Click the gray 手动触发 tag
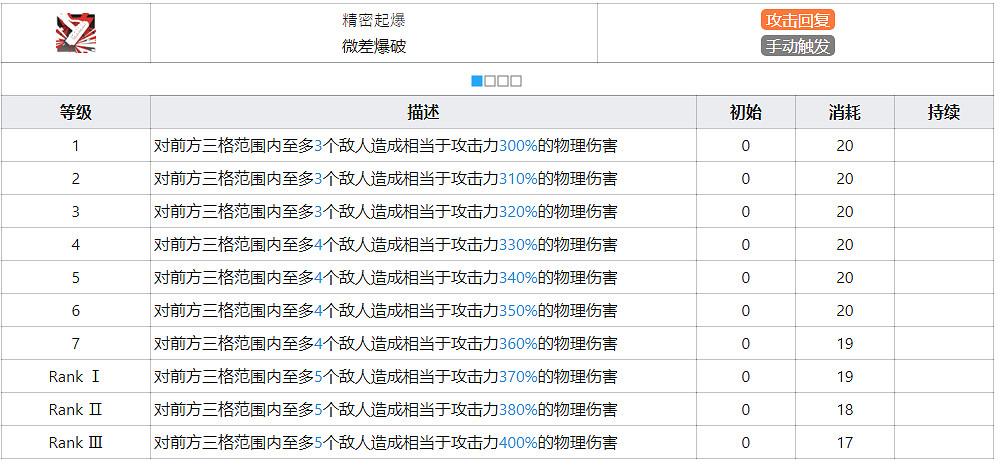This screenshot has height=465, width=1000. 798,46
